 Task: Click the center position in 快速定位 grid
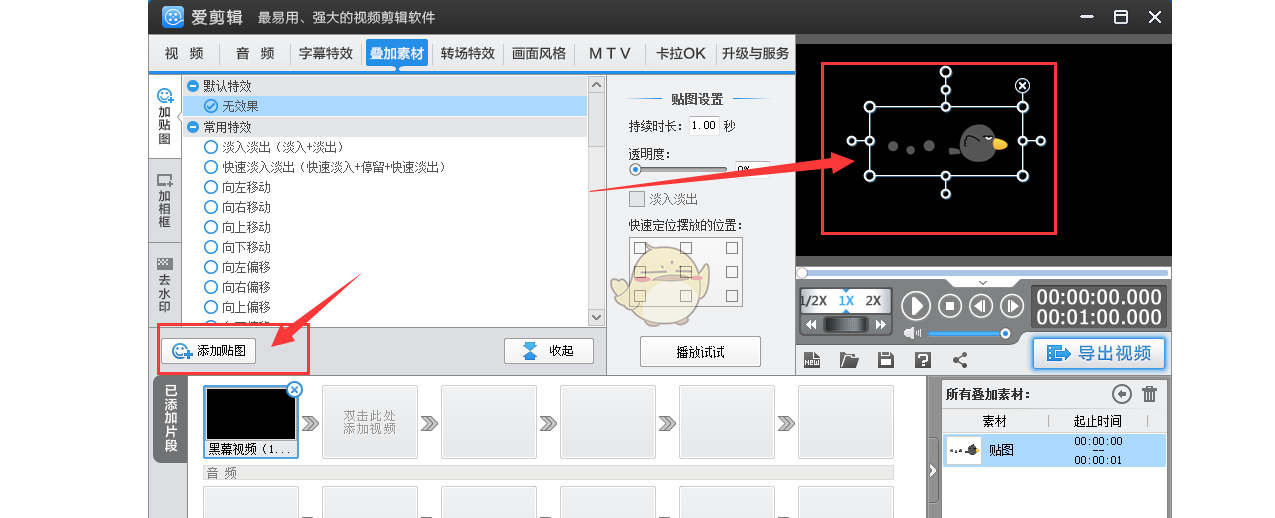pos(686,271)
